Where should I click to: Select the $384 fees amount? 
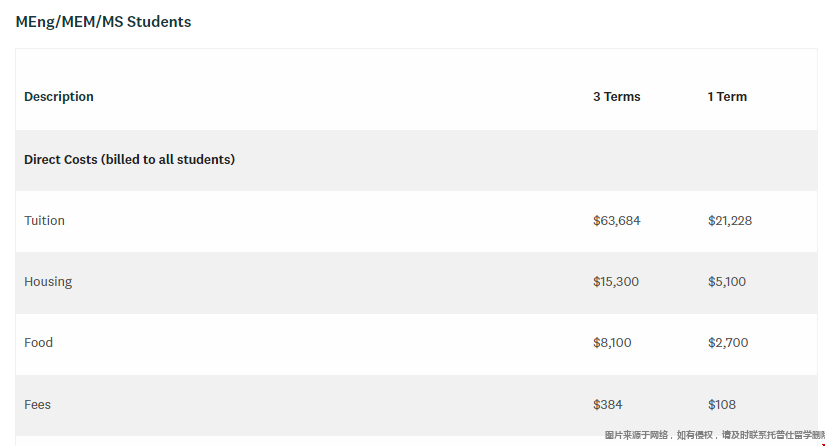click(x=608, y=405)
